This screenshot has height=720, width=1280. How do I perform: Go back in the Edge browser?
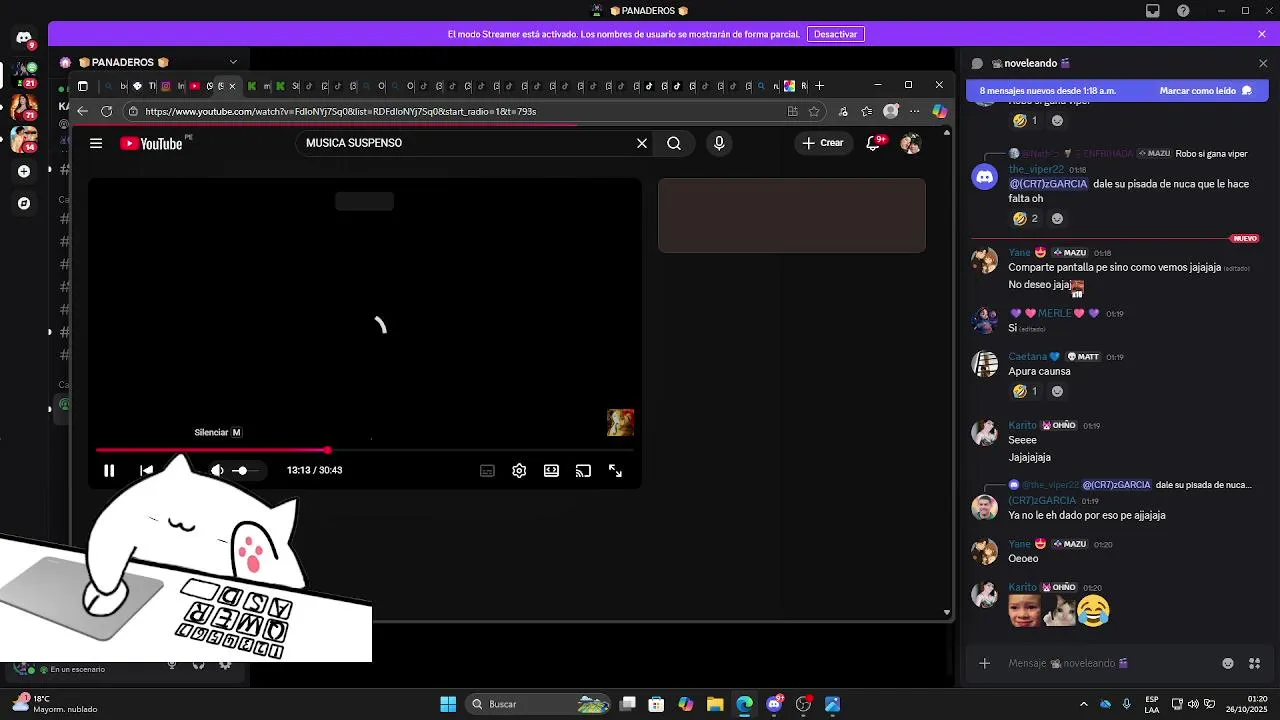[x=83, y=111]
